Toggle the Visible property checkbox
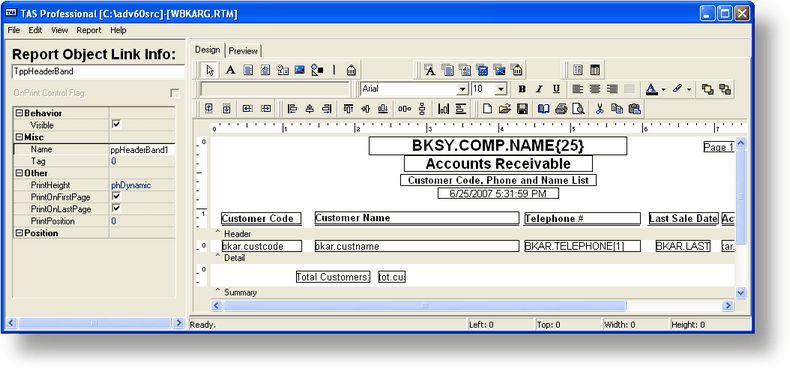This screenshot has width=790, height=369. click(116, 124)
